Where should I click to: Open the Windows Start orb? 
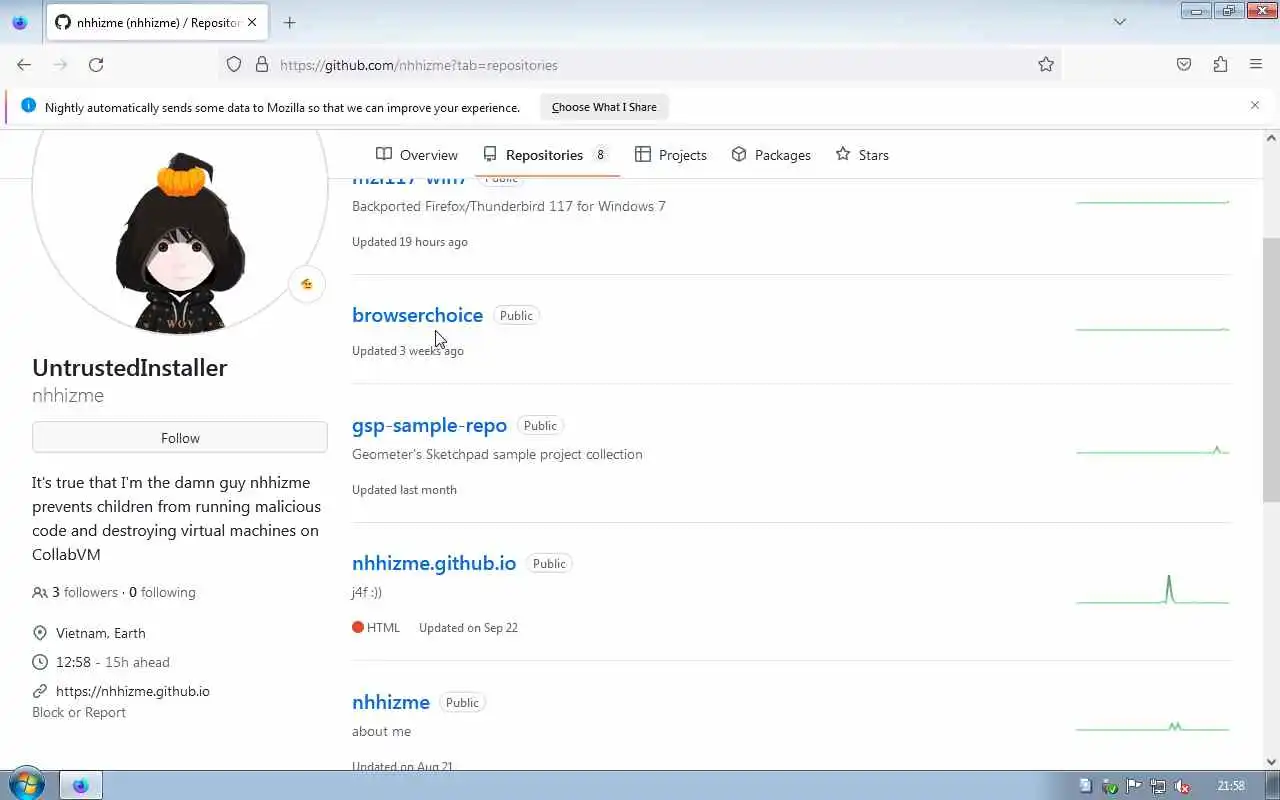pyautogui.click(x=25, y=785)
